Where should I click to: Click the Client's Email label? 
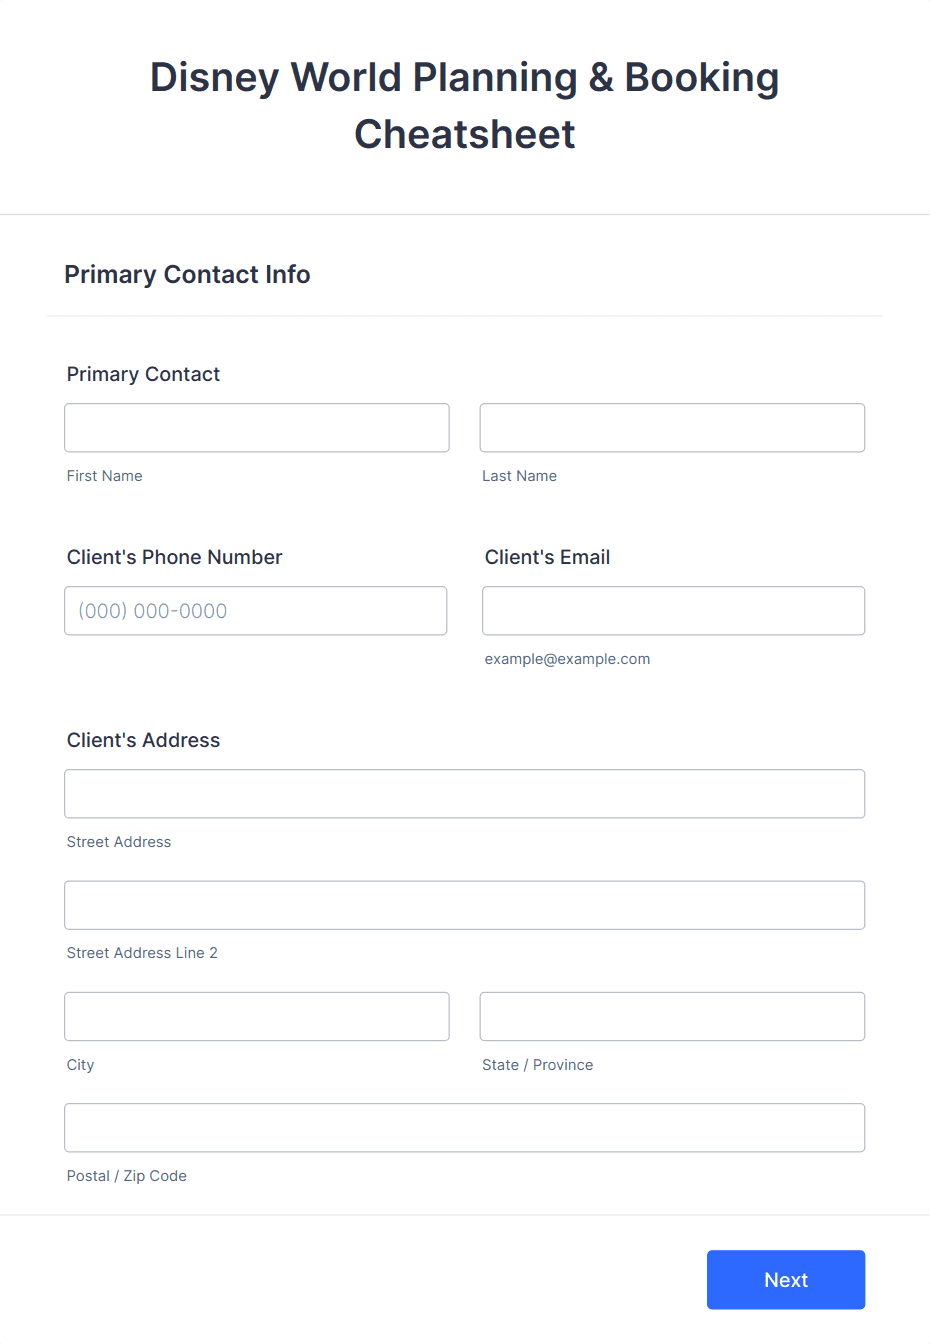tap(547, 557)
